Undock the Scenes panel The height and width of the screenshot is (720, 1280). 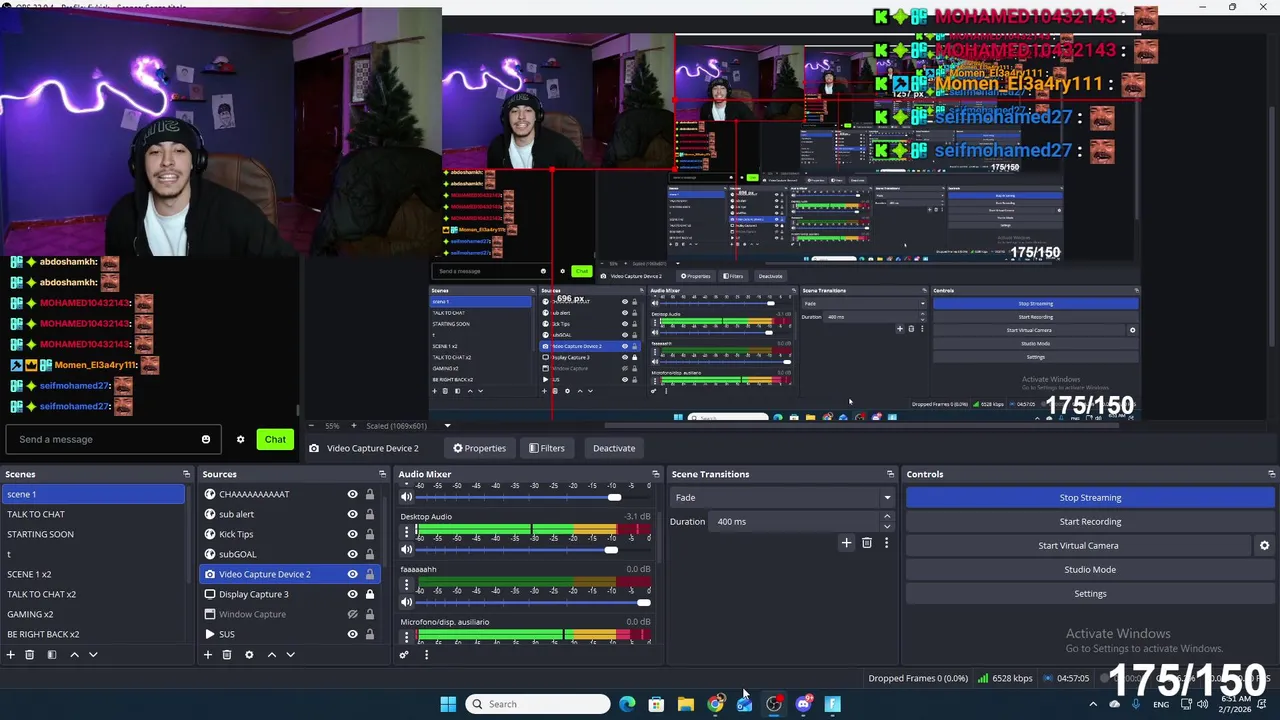point(186,474)
